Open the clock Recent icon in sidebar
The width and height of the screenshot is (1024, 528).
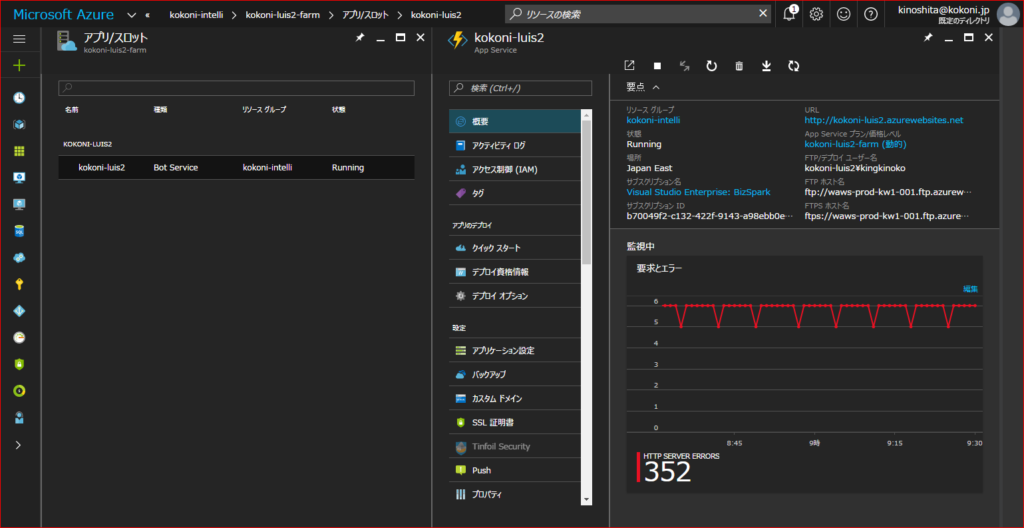(x=19, y=97)
